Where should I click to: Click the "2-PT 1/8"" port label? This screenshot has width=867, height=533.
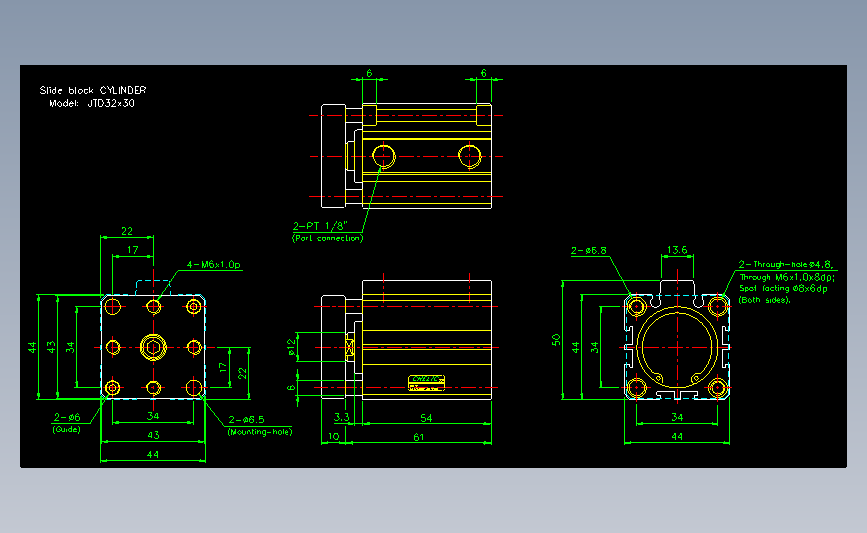320,226
